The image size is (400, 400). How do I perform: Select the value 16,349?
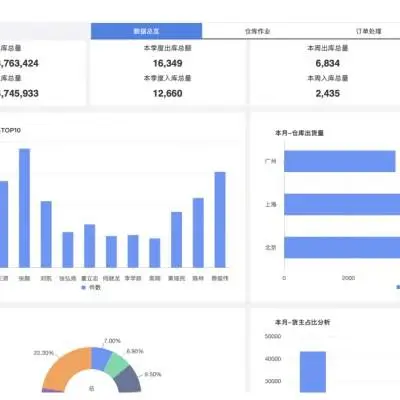(167, 63)
